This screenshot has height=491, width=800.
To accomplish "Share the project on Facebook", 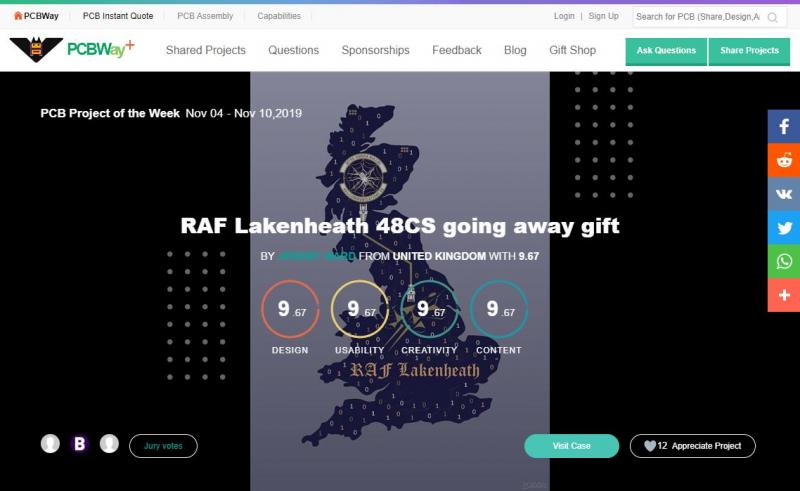I will click(x=784, y=126).
